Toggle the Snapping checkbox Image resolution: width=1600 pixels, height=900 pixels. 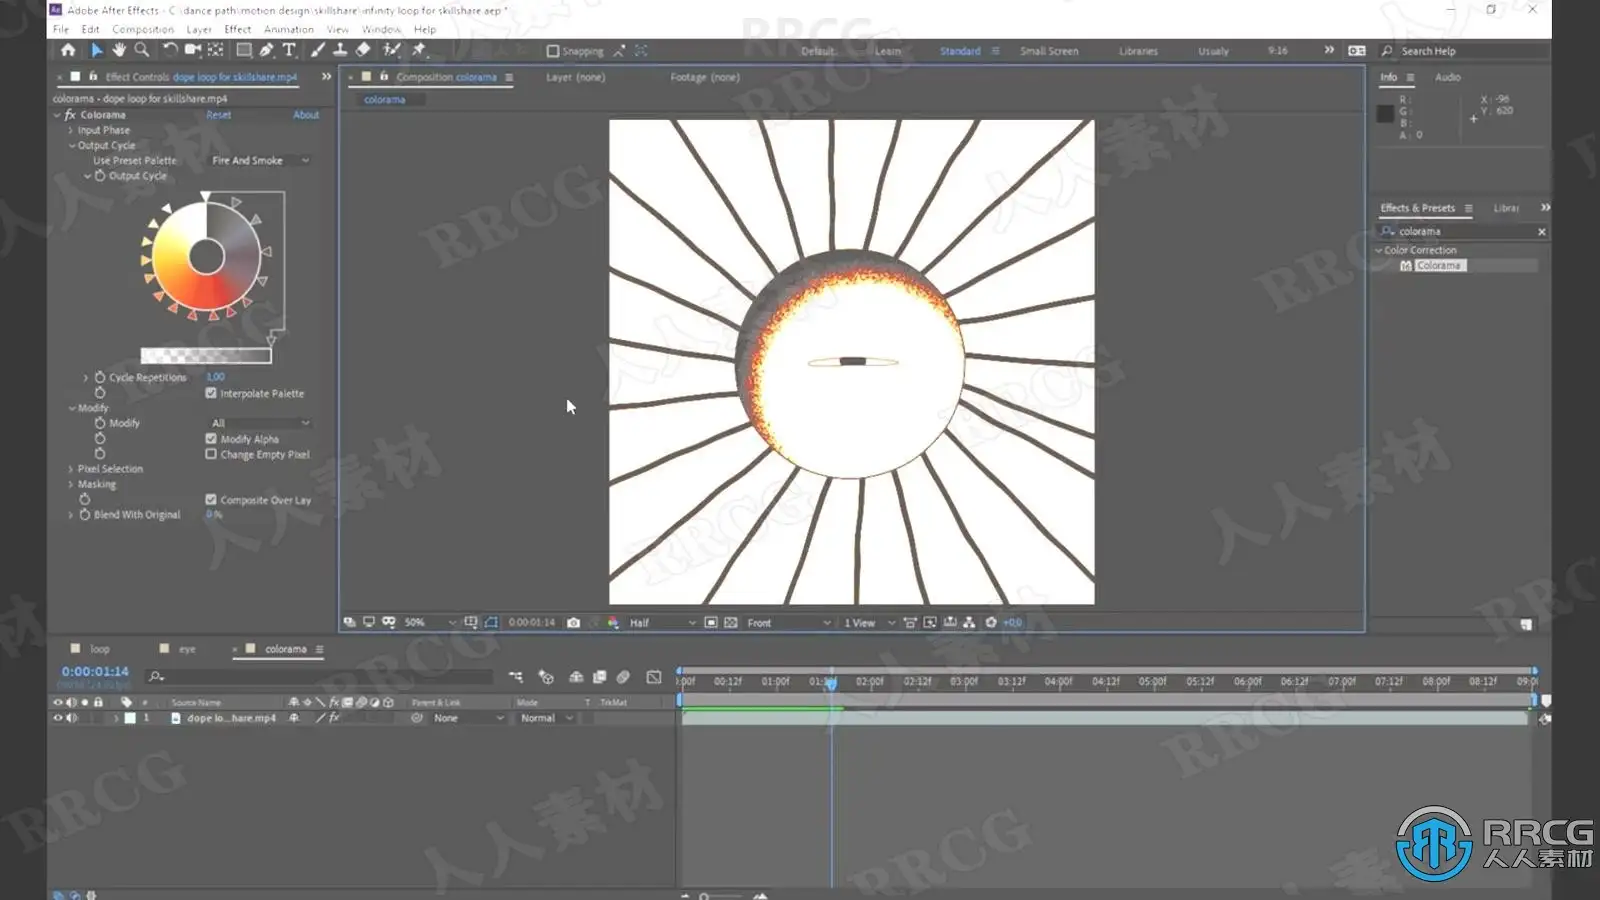[x=553, y=51]
